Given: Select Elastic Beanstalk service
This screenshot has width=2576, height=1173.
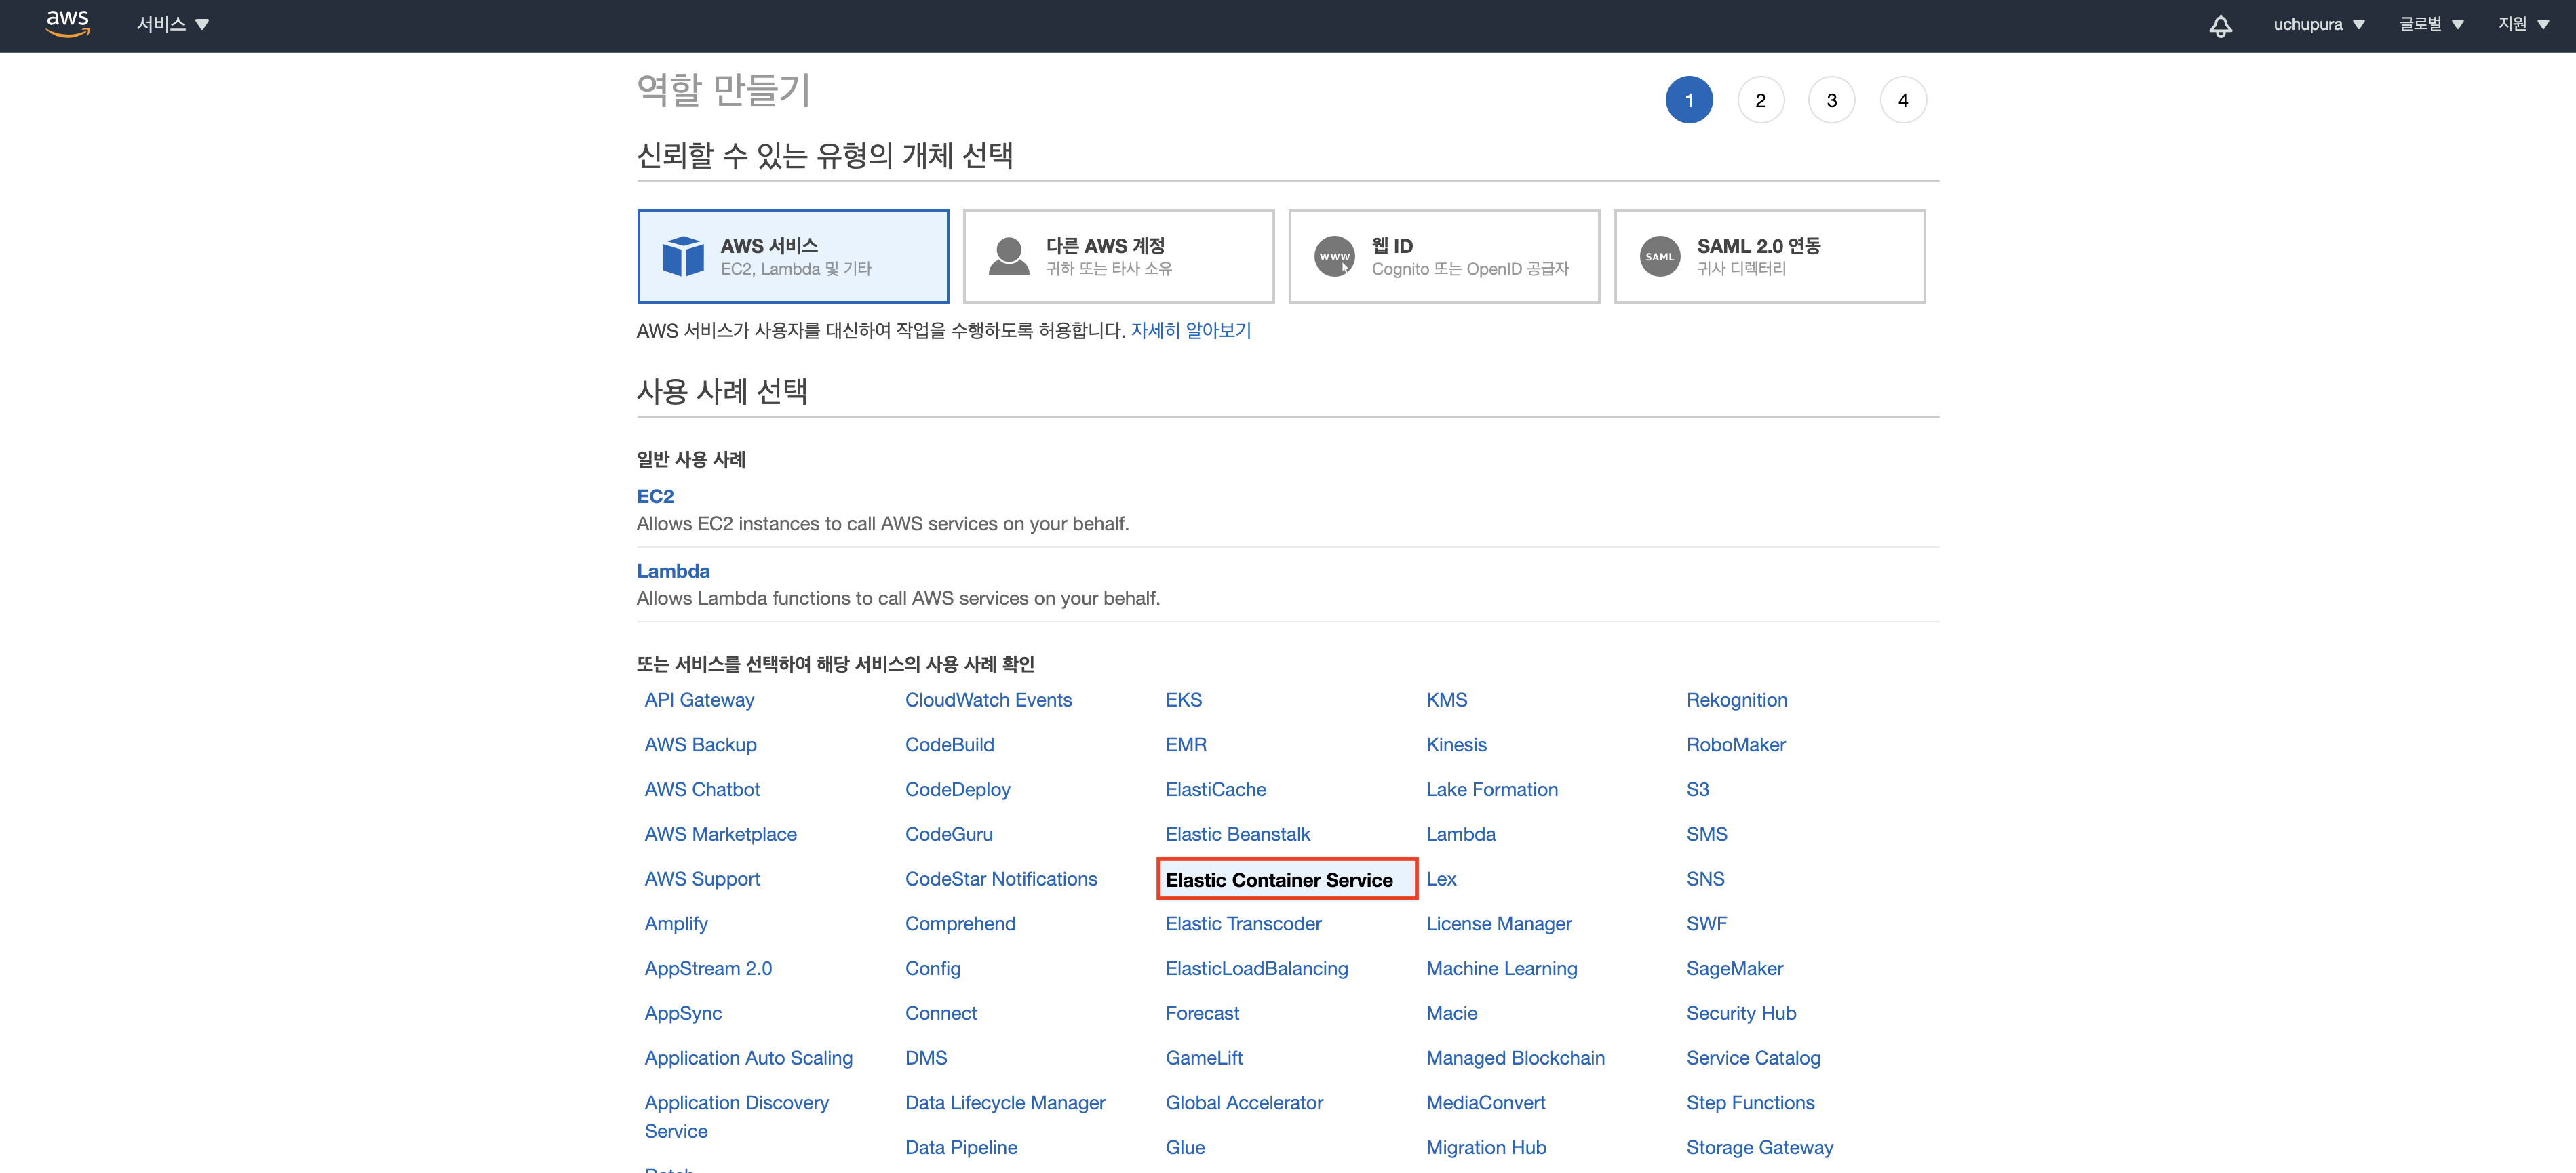Looking at the screenshot, I should tap(1237, 834).
